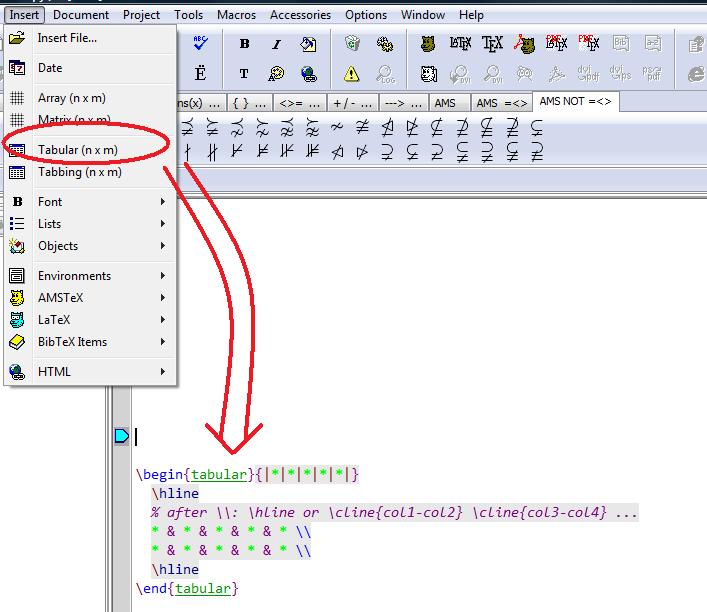The width and height of the screenshot is (707, 612).
Task: Open the { } symbols tab
Action: tap(249, 103)
